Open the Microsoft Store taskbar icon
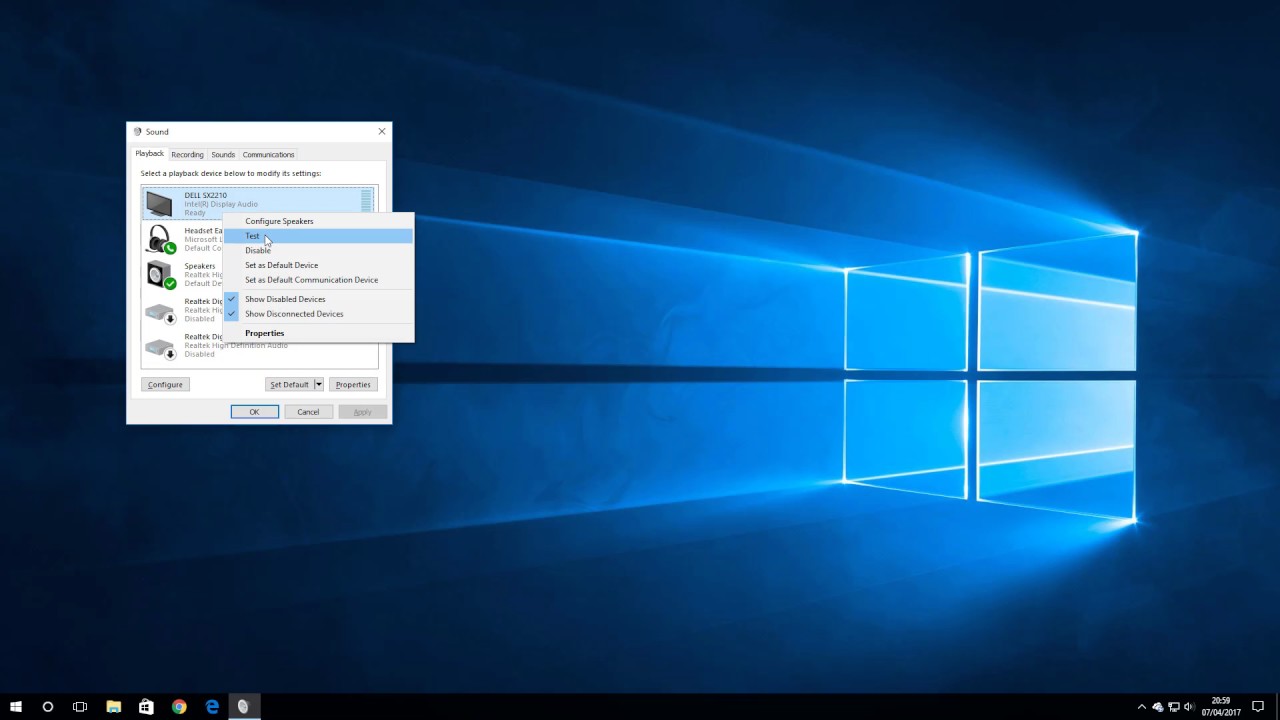The image size is (1280, 720). [x=146, y=707]
